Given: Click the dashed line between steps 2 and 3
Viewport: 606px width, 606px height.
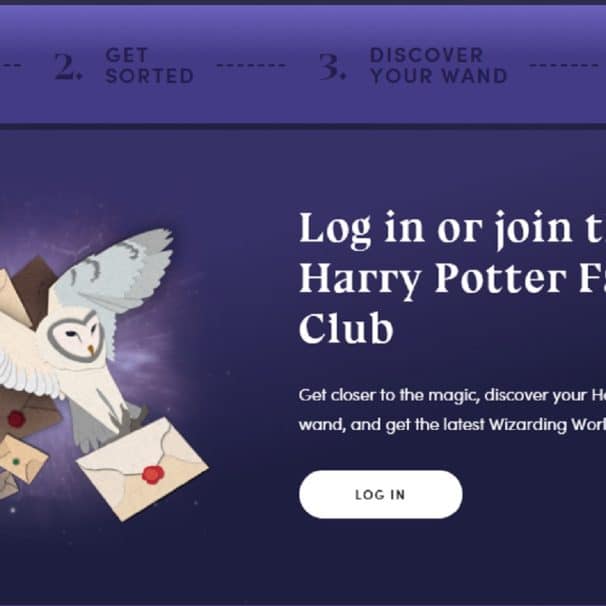Looking at the screenshot, I should tap(251, 65).
